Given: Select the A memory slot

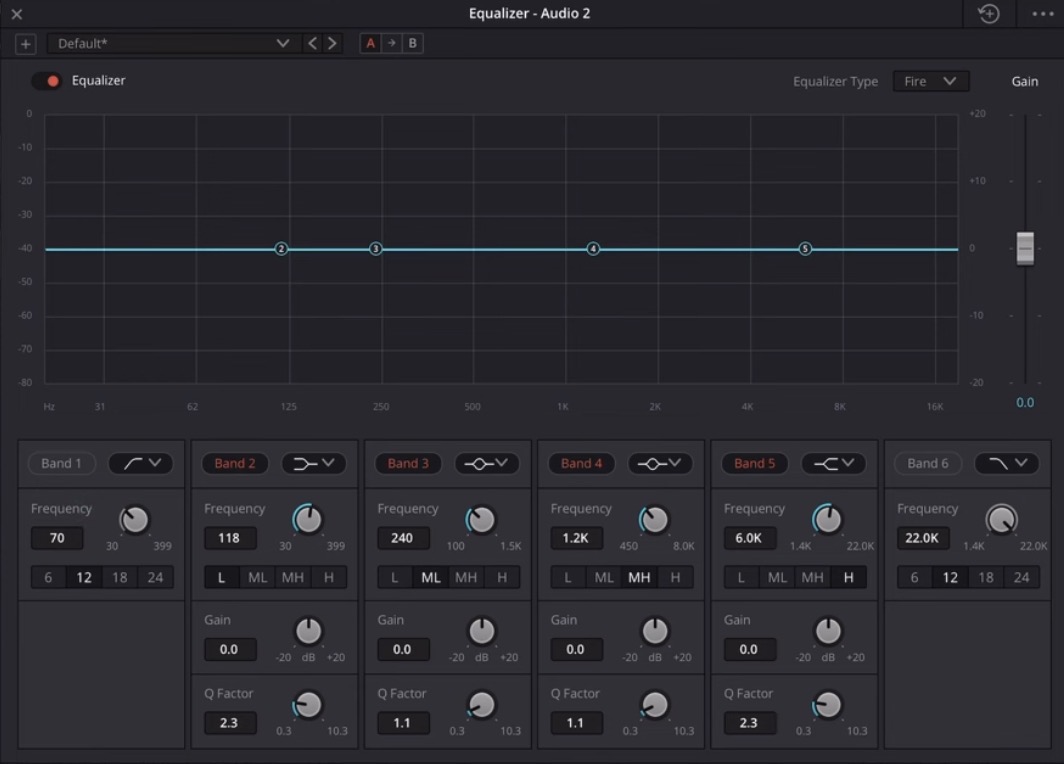Looking at the screenshot, I should (x=370, y=43).
